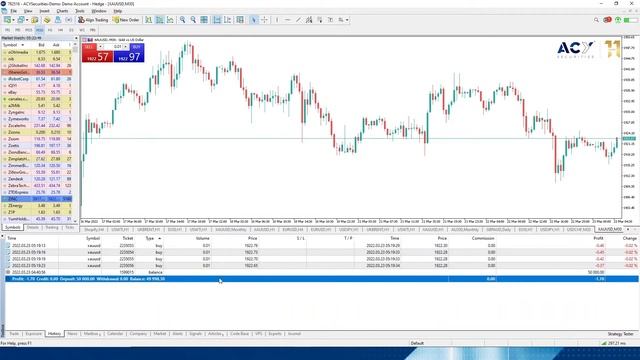Select the horizontal line drawing tool
The height and width of the screenshot is (360, 640).
288,20
